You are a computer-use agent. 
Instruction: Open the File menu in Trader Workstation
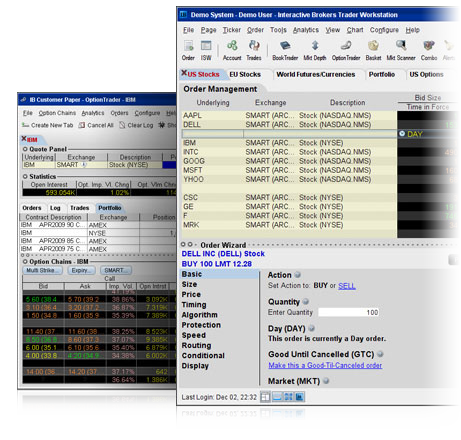click(188, 30)
